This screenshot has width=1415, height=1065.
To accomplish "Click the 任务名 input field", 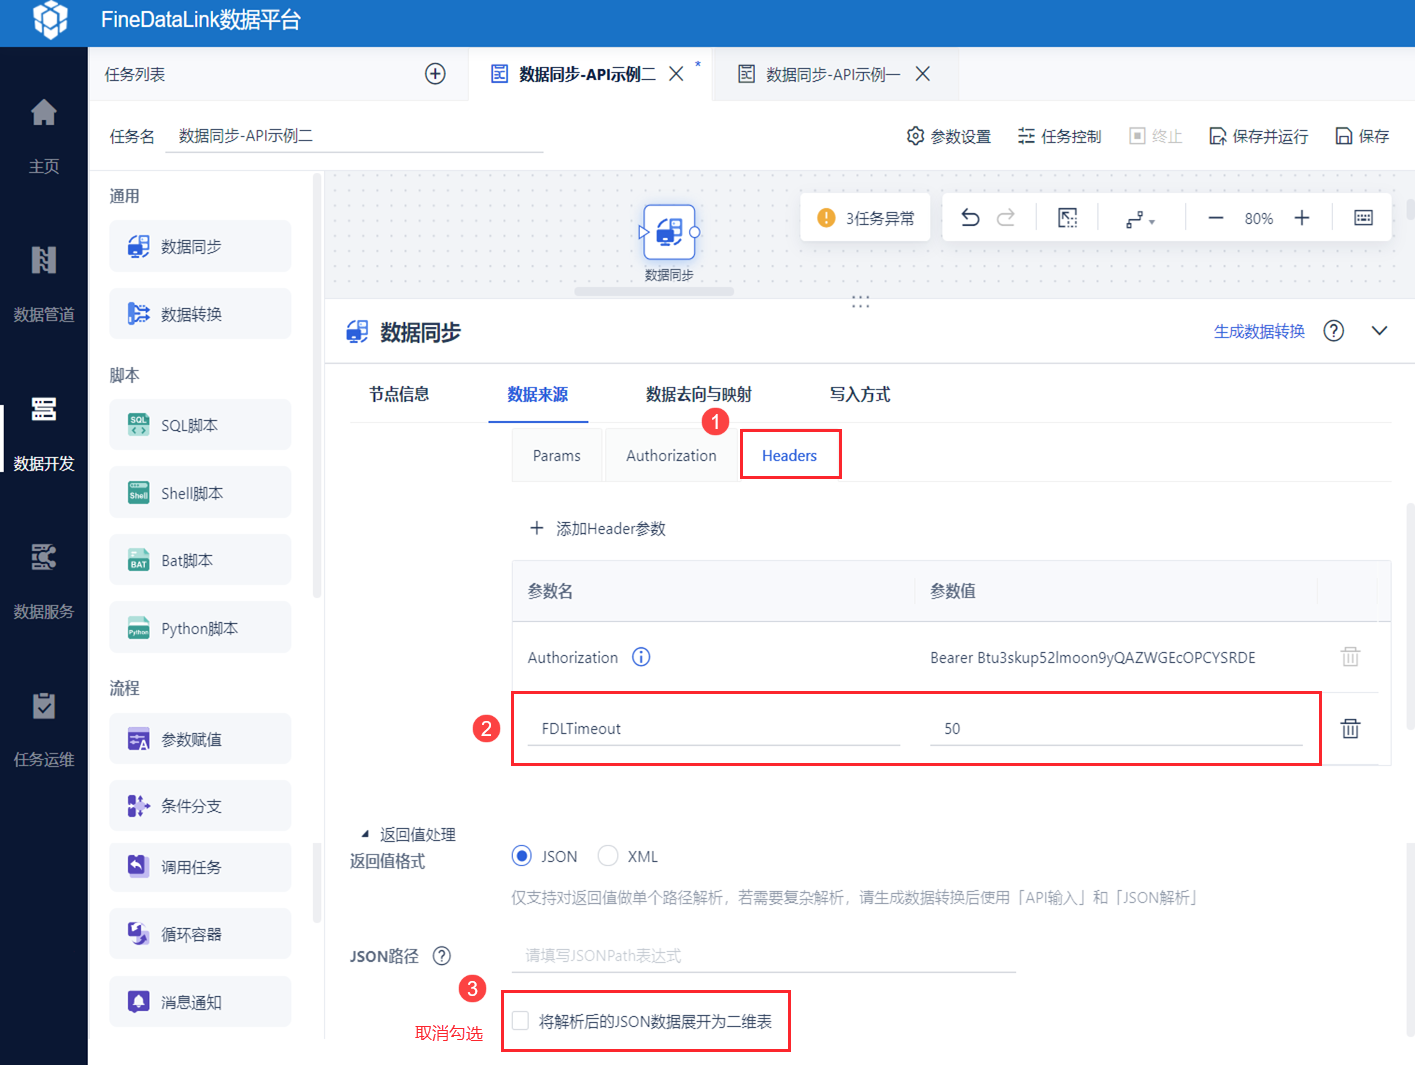I will (354, 136).
